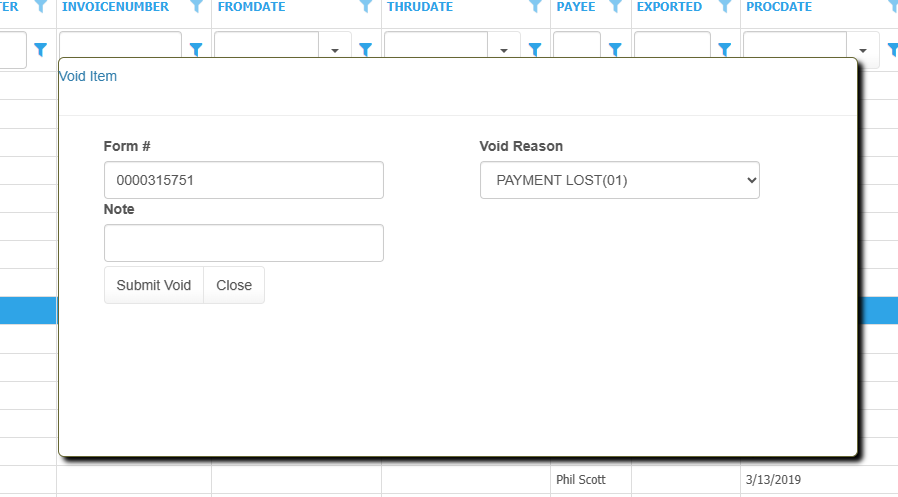Open the PROCDATE filter date picker arrow
Image resolution: width=898 pixels, height=497 pixels.
click(863, 50)
